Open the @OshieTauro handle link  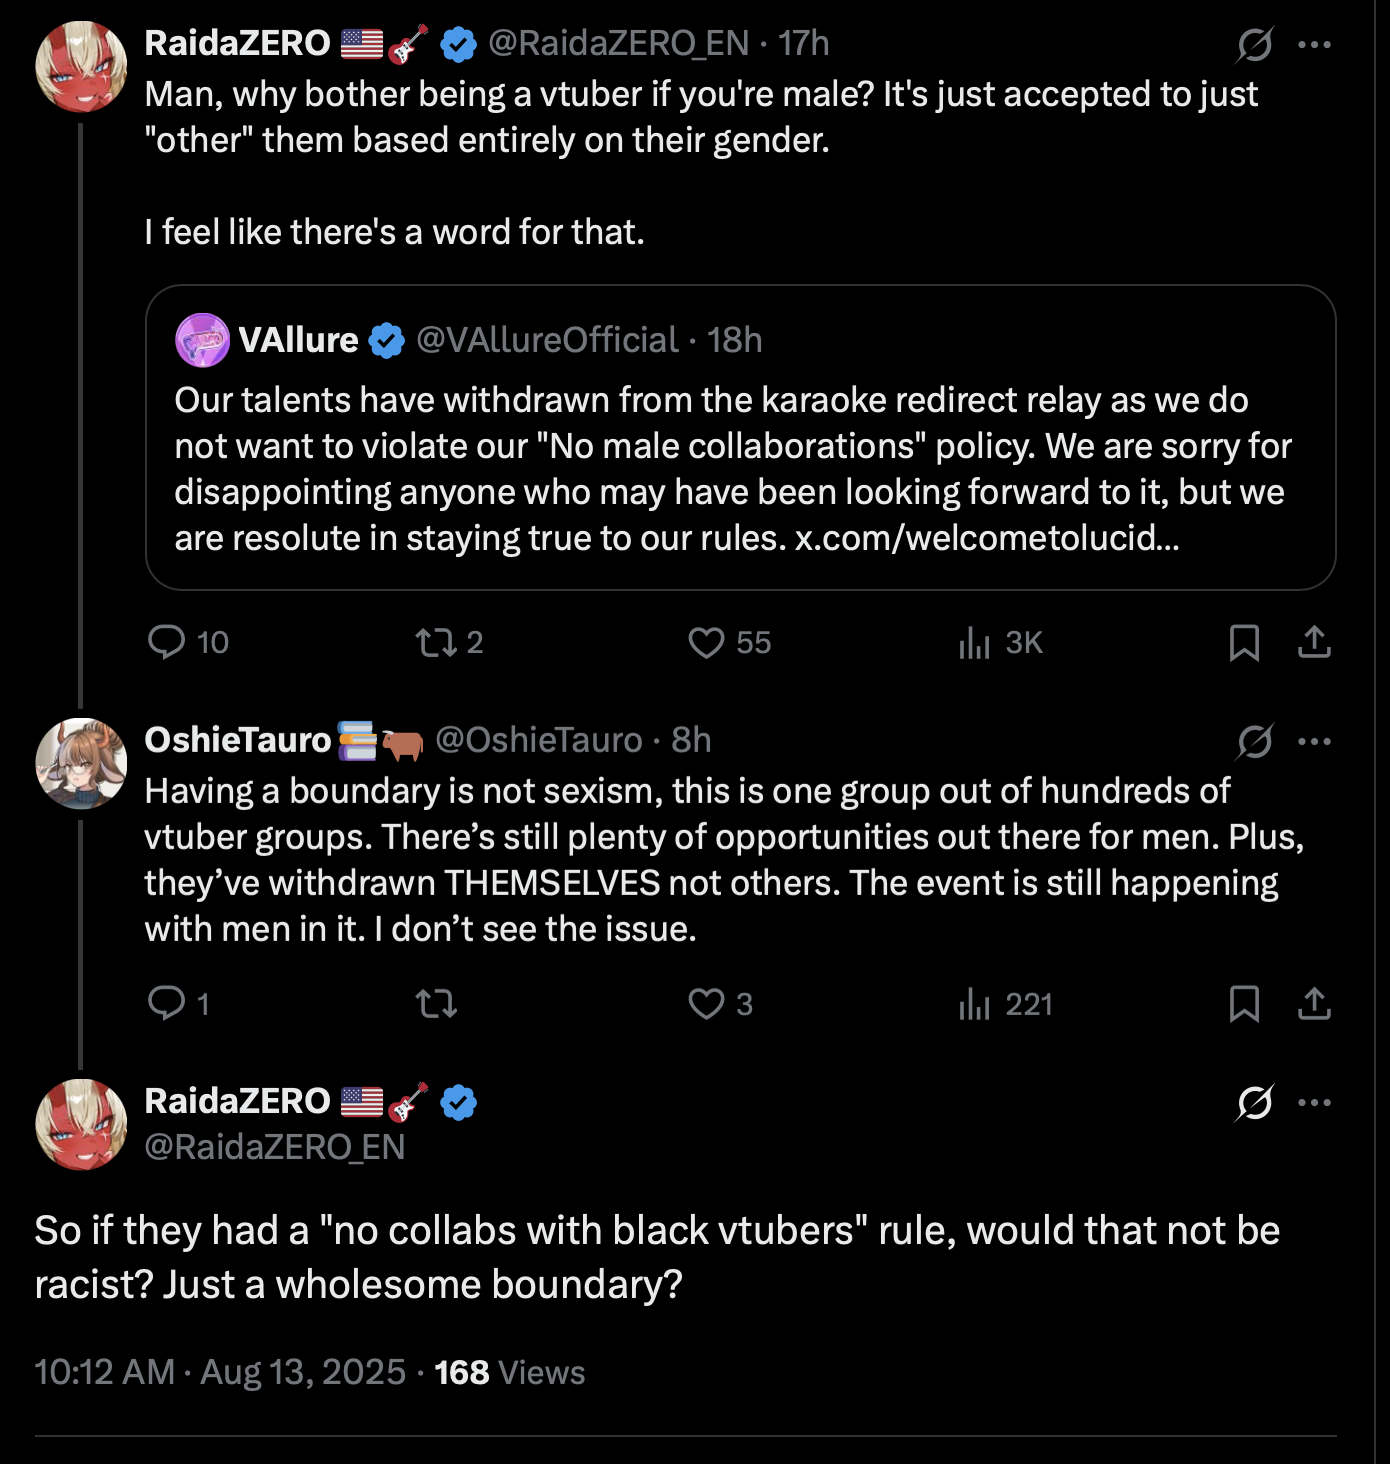pos(538,740)
